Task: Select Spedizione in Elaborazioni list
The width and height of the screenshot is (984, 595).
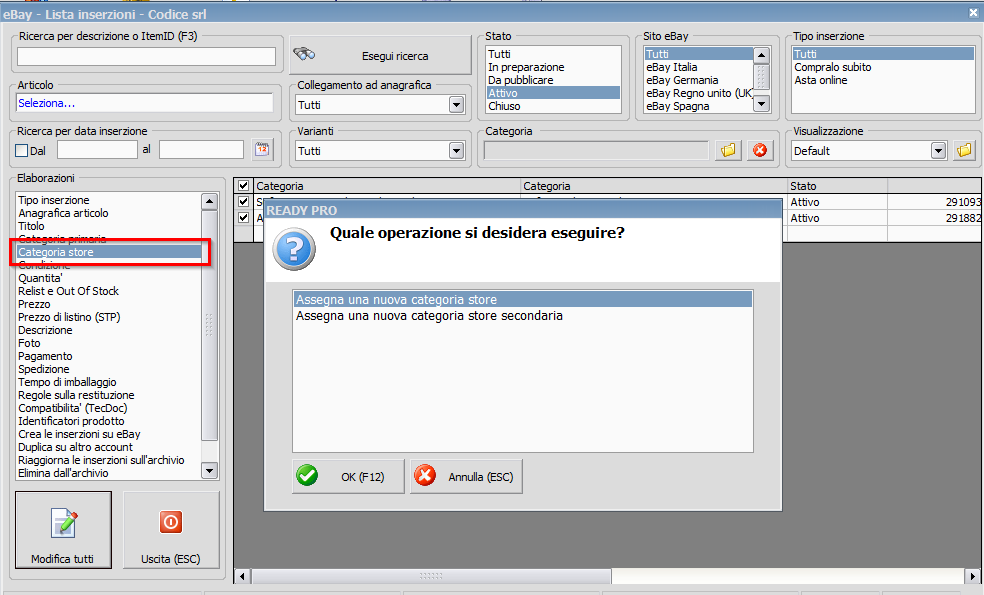Action: click(x=109, y=369)
